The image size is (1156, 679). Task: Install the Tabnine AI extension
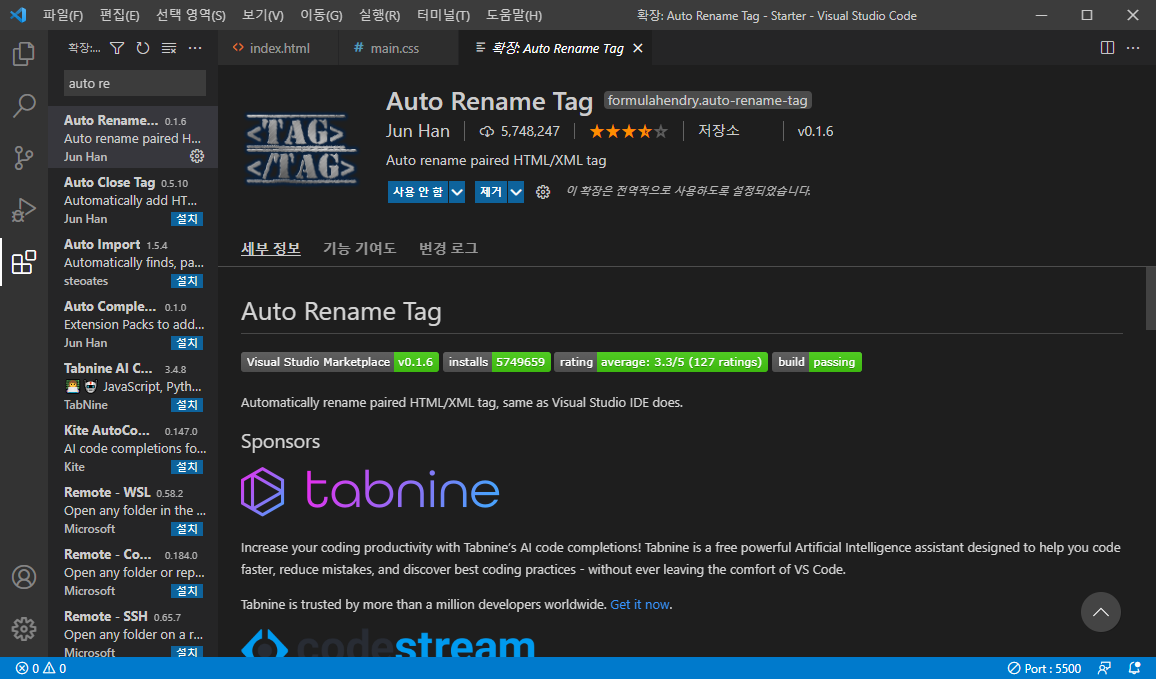tap(187, 405)
